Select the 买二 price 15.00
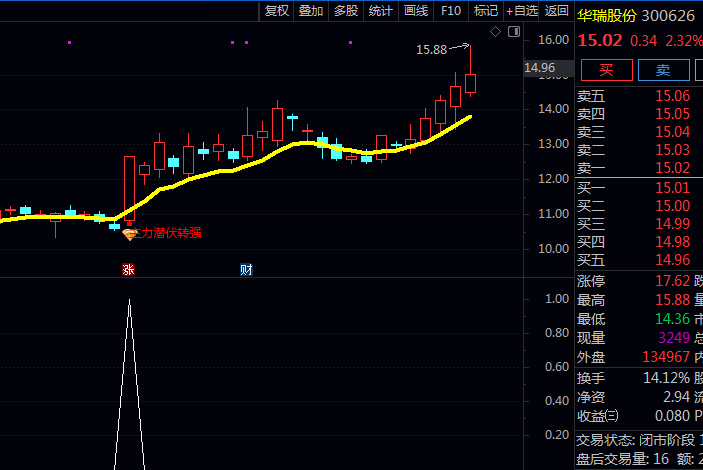Image resolution: width=703 pixels, height=470 pixels. (673, 206)
